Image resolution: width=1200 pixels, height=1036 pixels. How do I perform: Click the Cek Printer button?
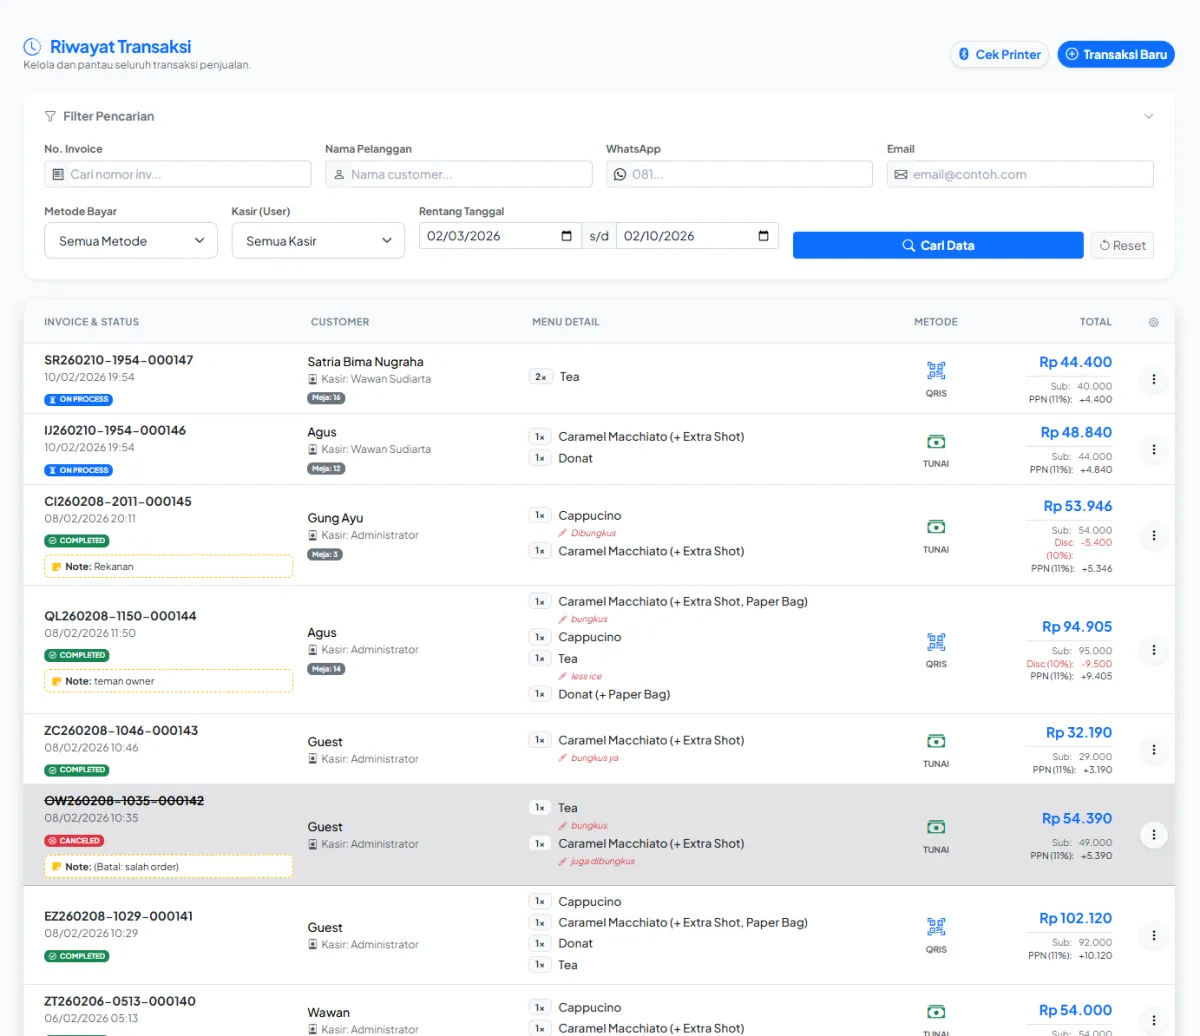coord(999,54)
